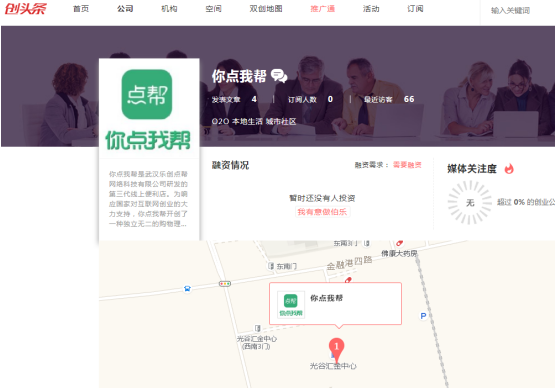Click the 无 circular attention gauge
Viewport: 555px width, 392px height.
[x=470, y=203]
